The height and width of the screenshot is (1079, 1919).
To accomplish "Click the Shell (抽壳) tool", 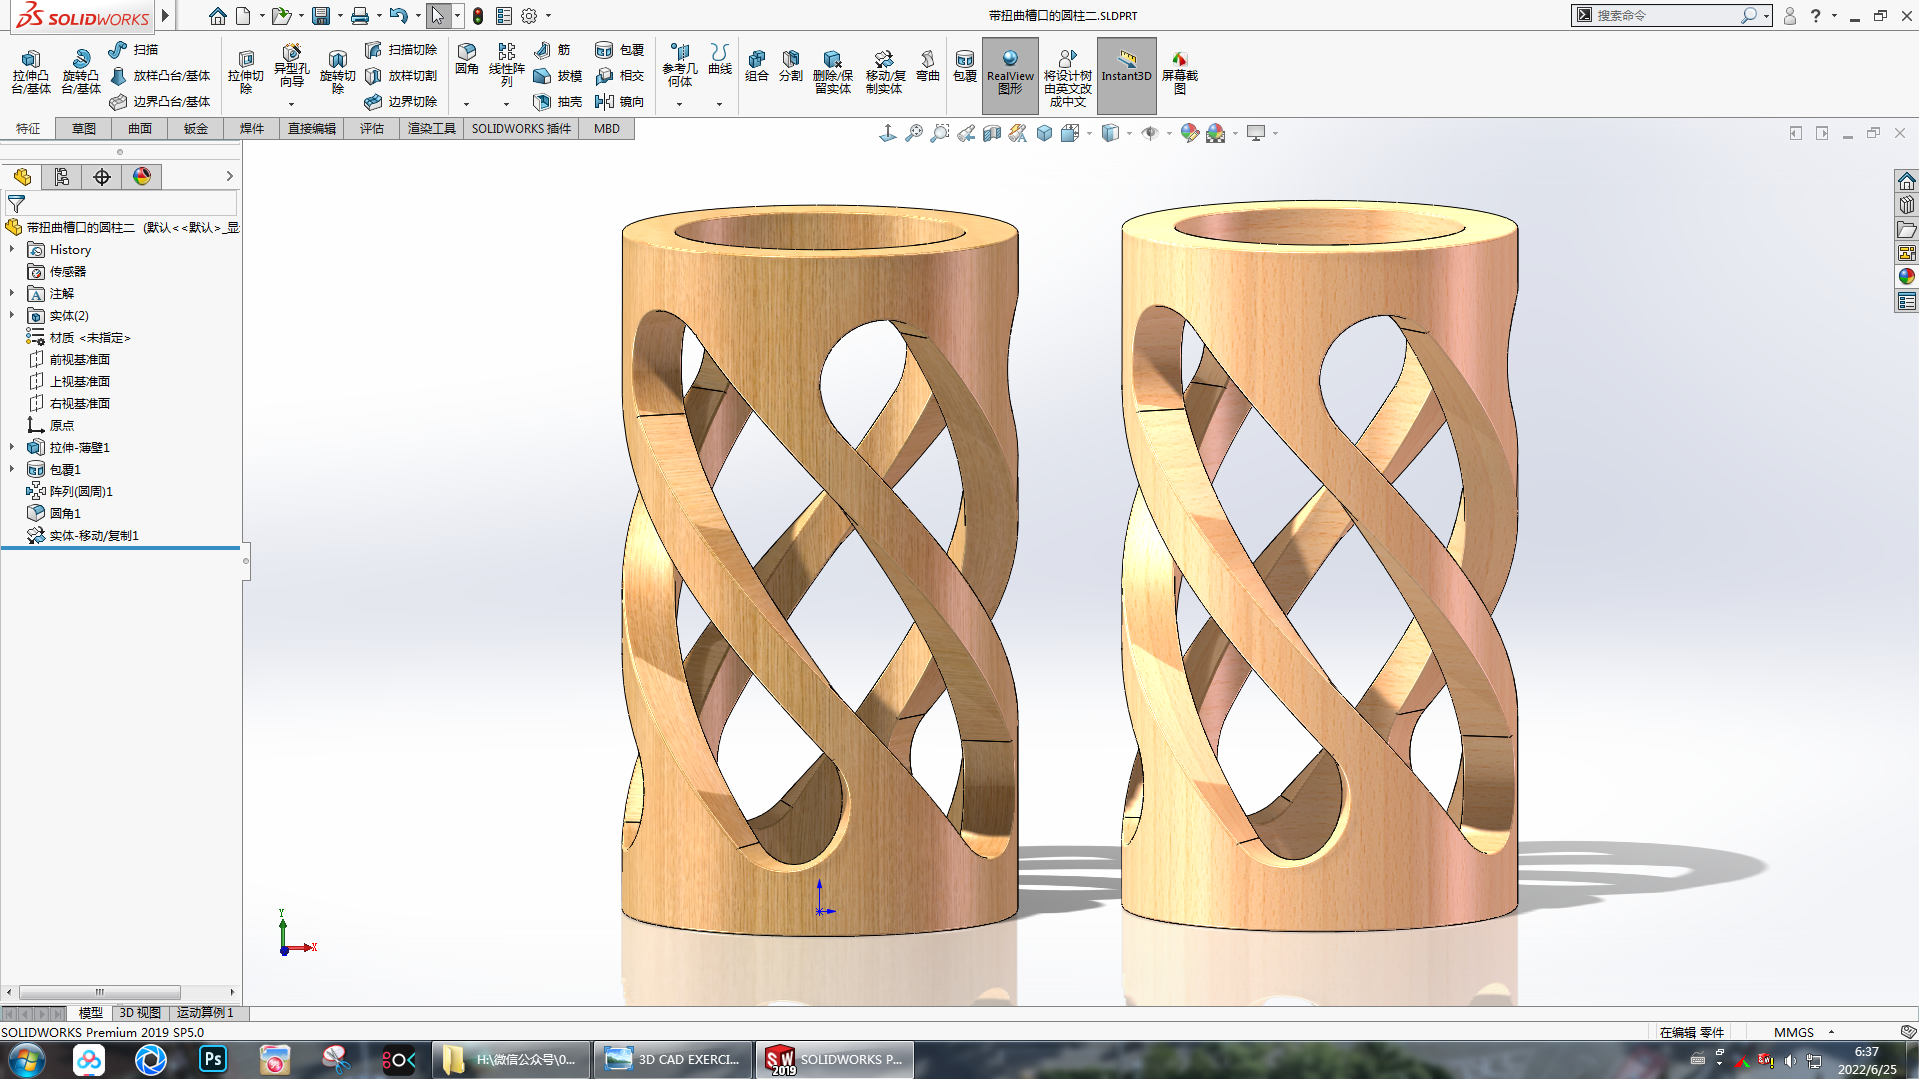I will 558,102.
